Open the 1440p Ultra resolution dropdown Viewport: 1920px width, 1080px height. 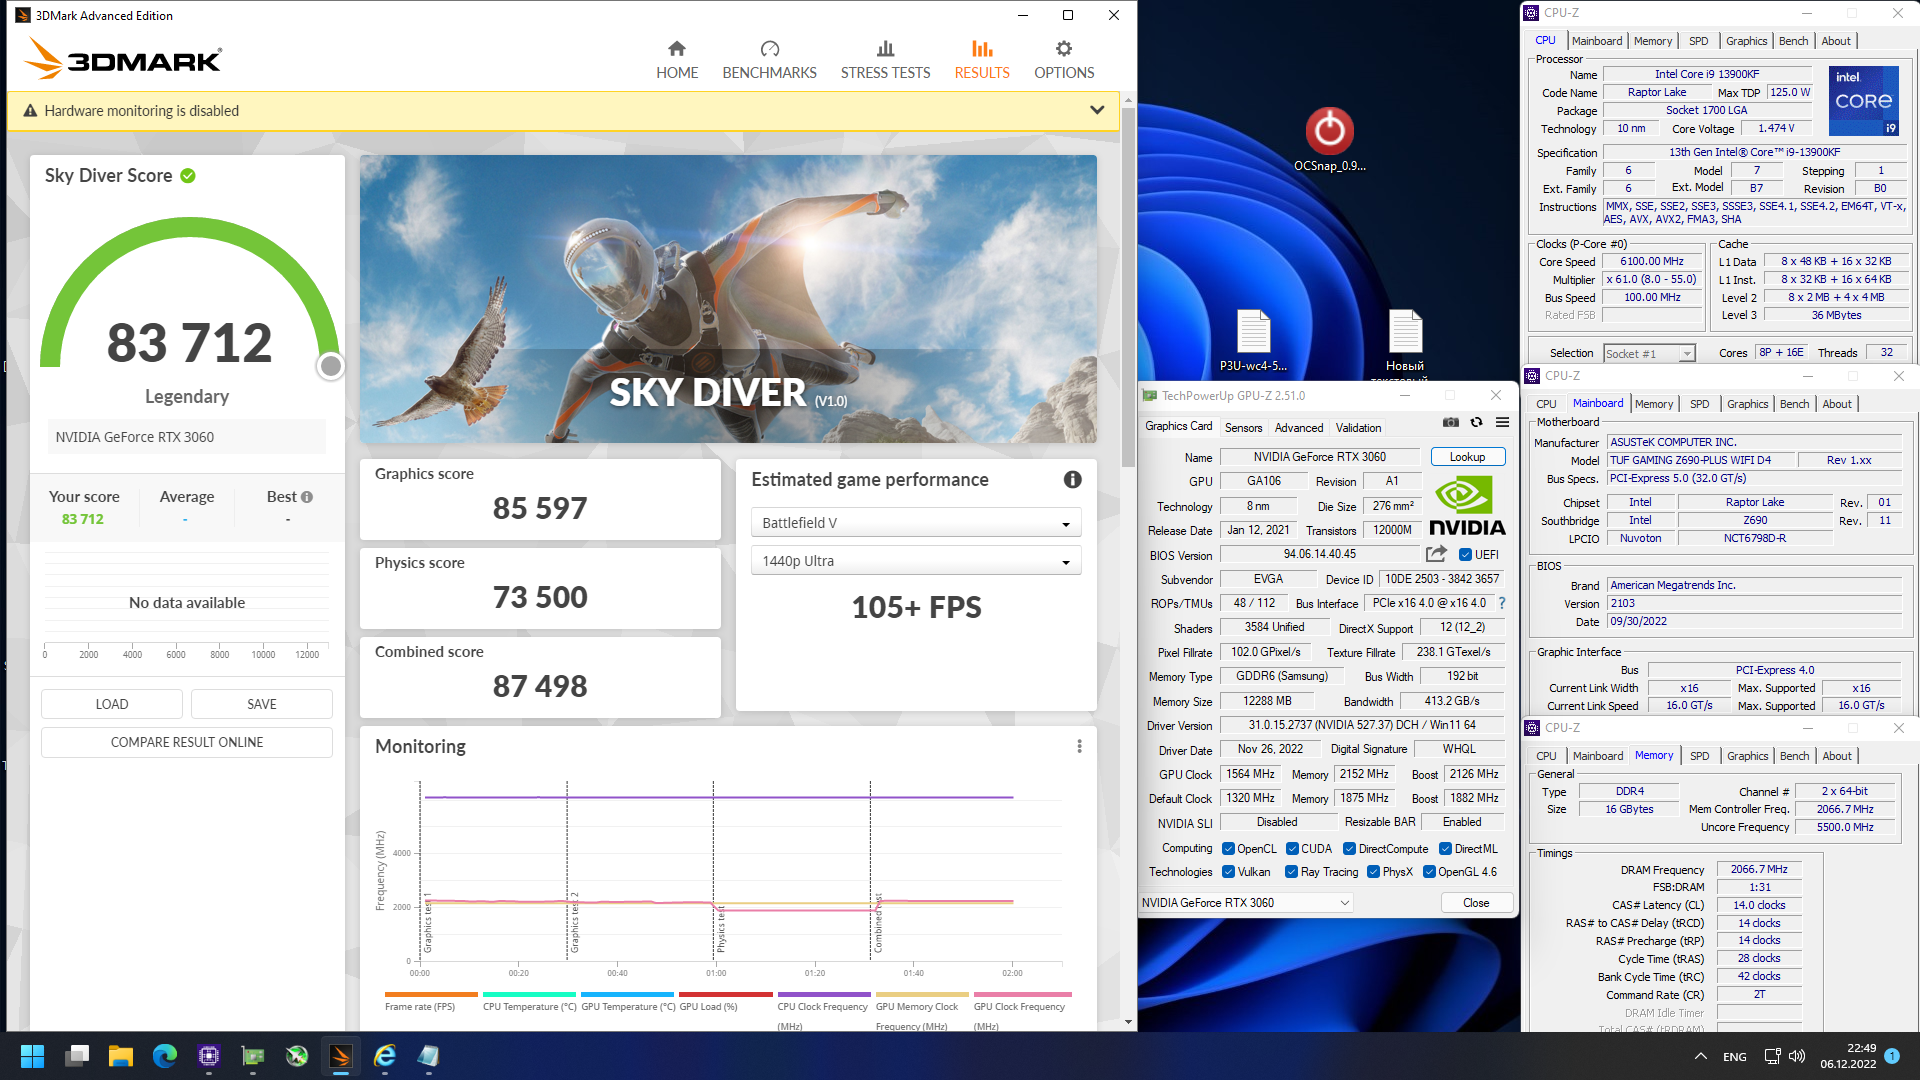click(915, 561)
